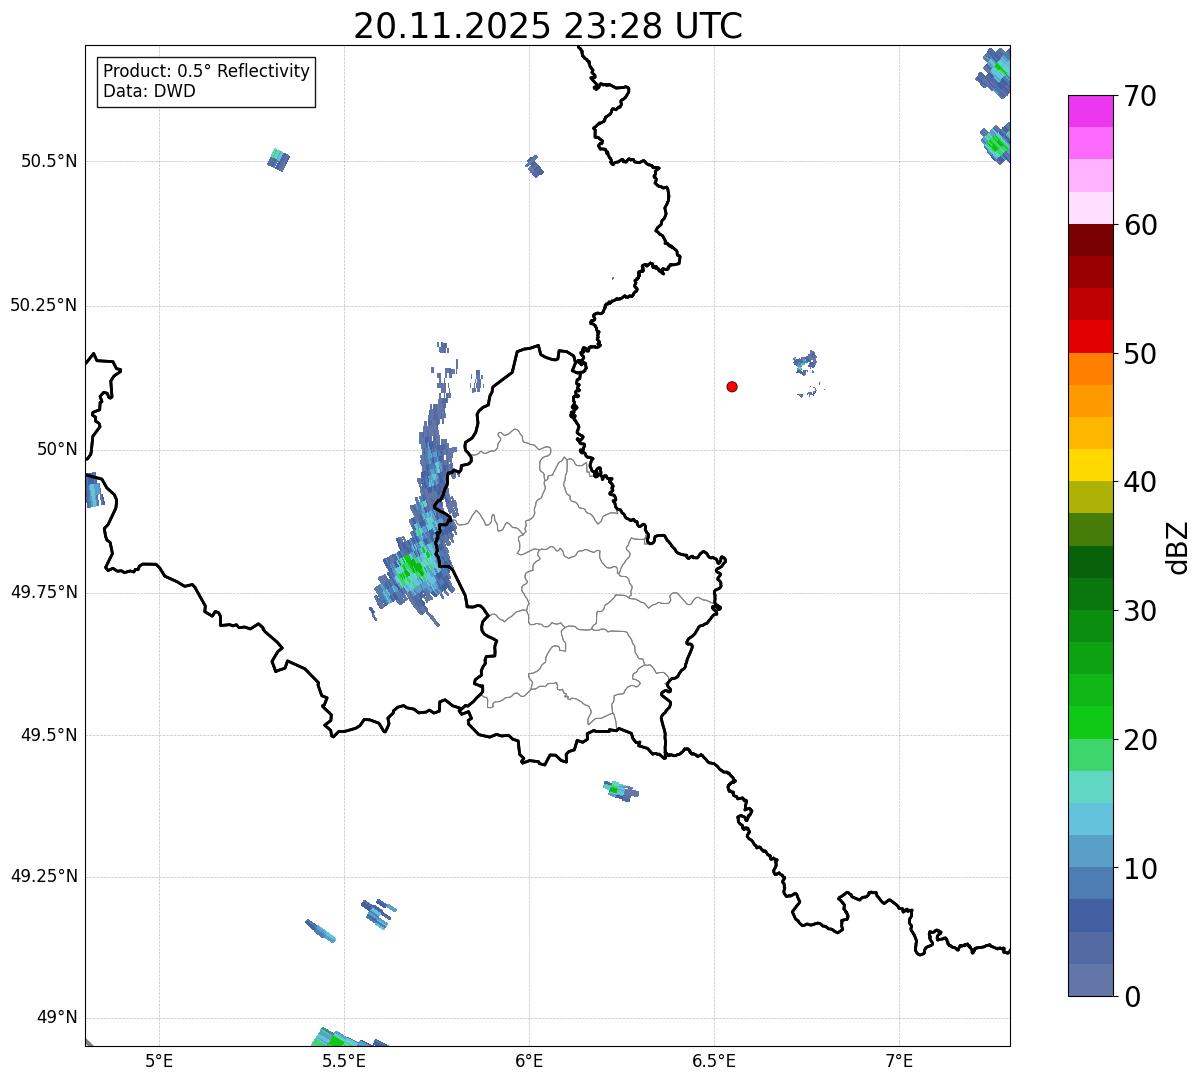Image resolution: width=1202 pixels, height=1081 pixels.
Task: Select the small radar echo south of Luxembourg
Action: (x=621, y=790)
